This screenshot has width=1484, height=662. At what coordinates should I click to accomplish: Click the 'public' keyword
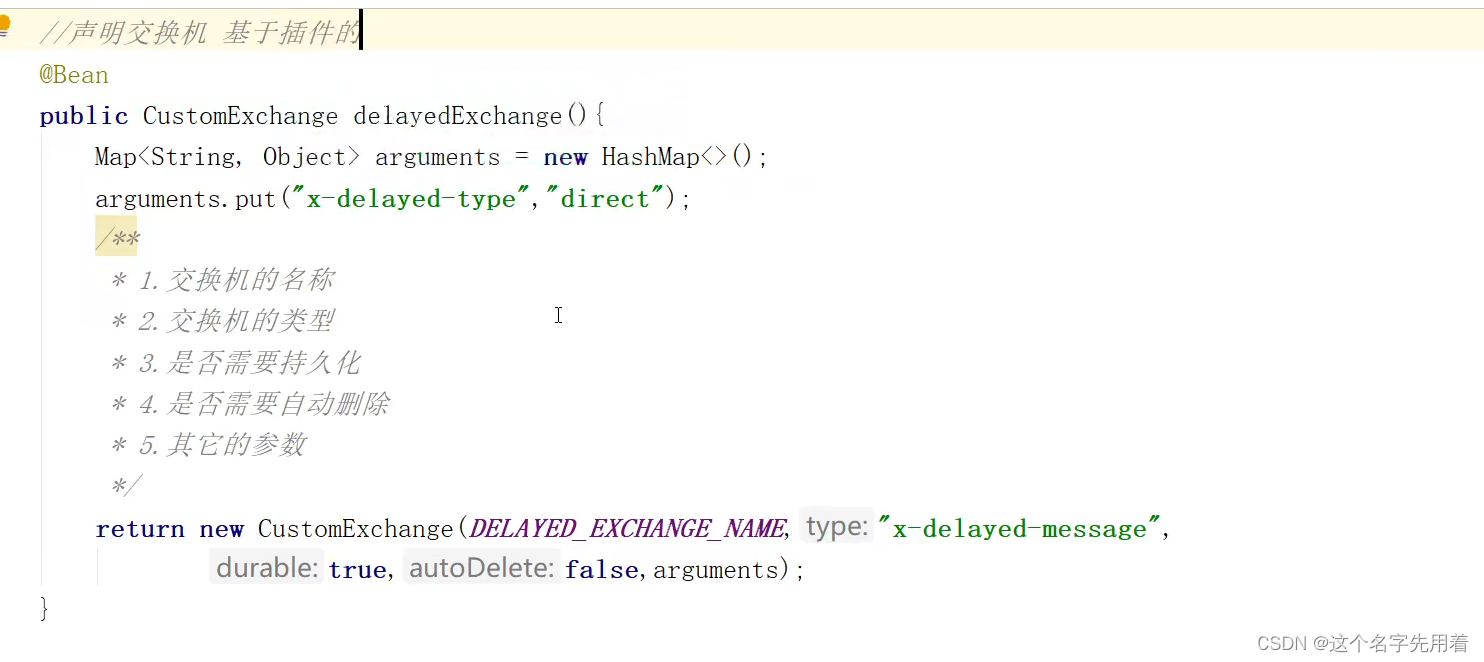coord(84,116)
